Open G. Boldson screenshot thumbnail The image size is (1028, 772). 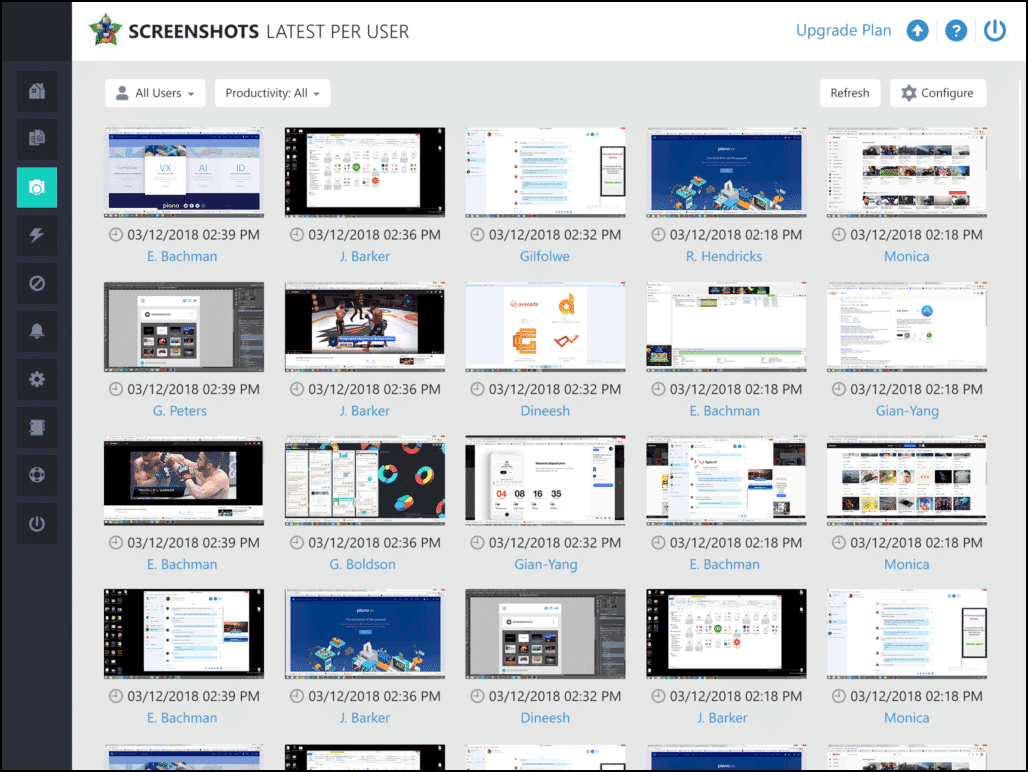click(364, 480)
